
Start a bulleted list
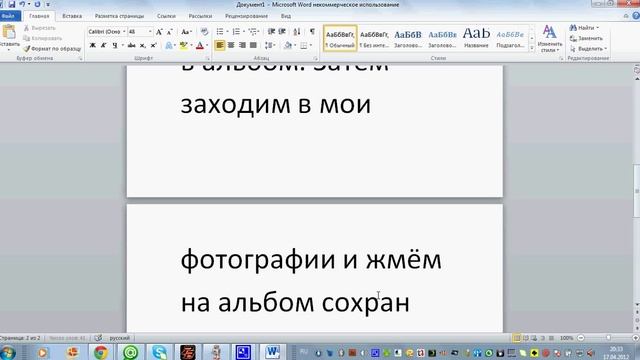point(220,32)
